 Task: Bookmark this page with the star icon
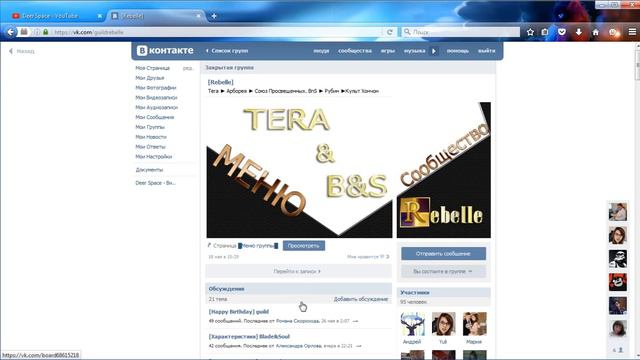[x=530, y=32]
